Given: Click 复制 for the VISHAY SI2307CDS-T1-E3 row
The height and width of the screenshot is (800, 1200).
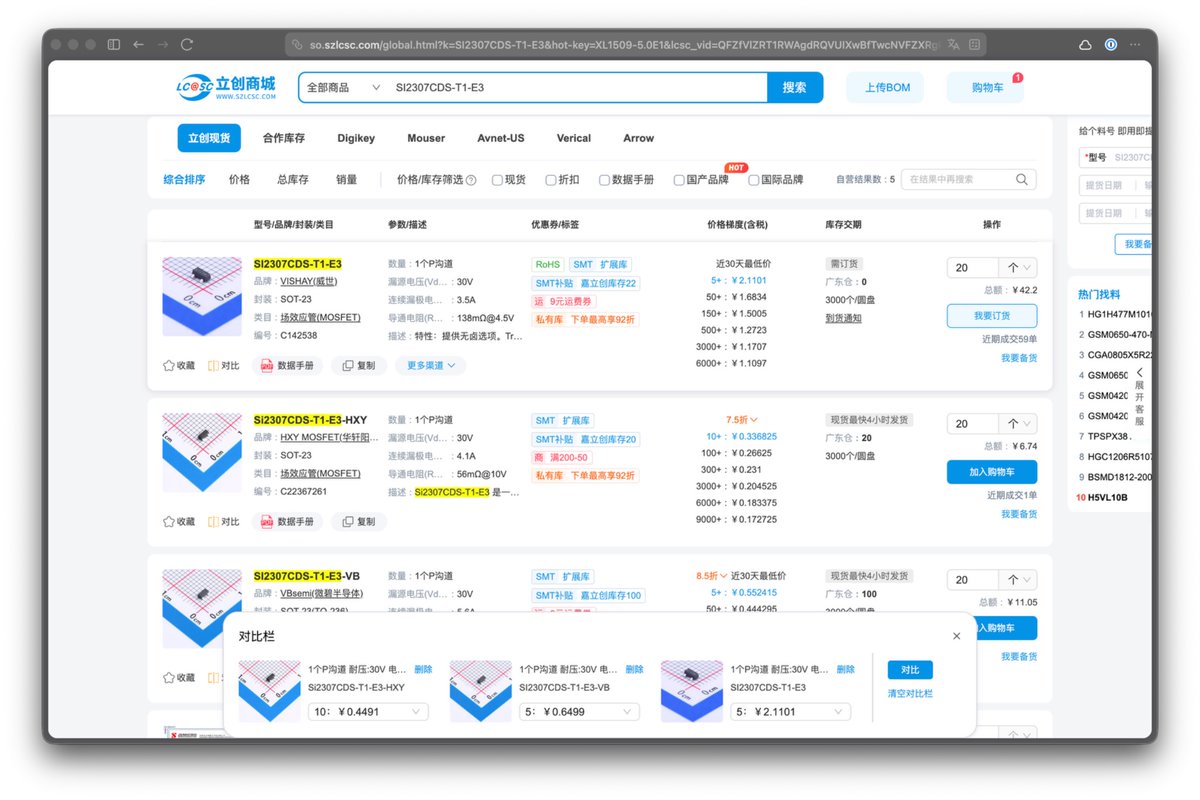Looking at the screenshot, I should (359, 366).
